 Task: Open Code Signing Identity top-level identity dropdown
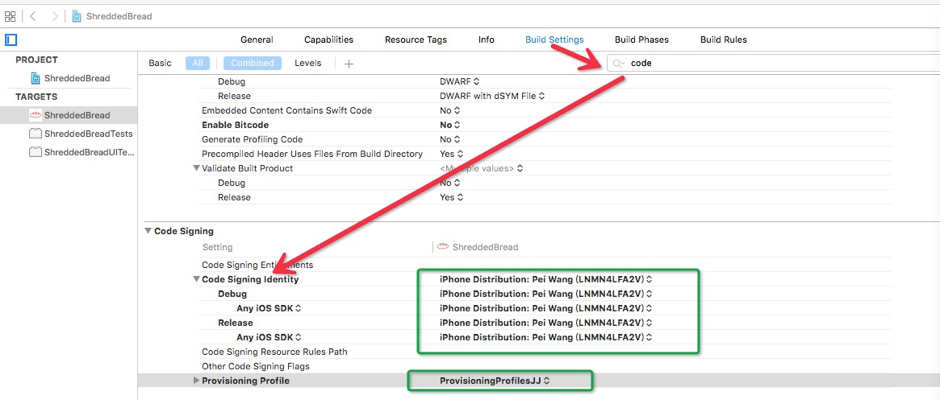tap(546, 279)
